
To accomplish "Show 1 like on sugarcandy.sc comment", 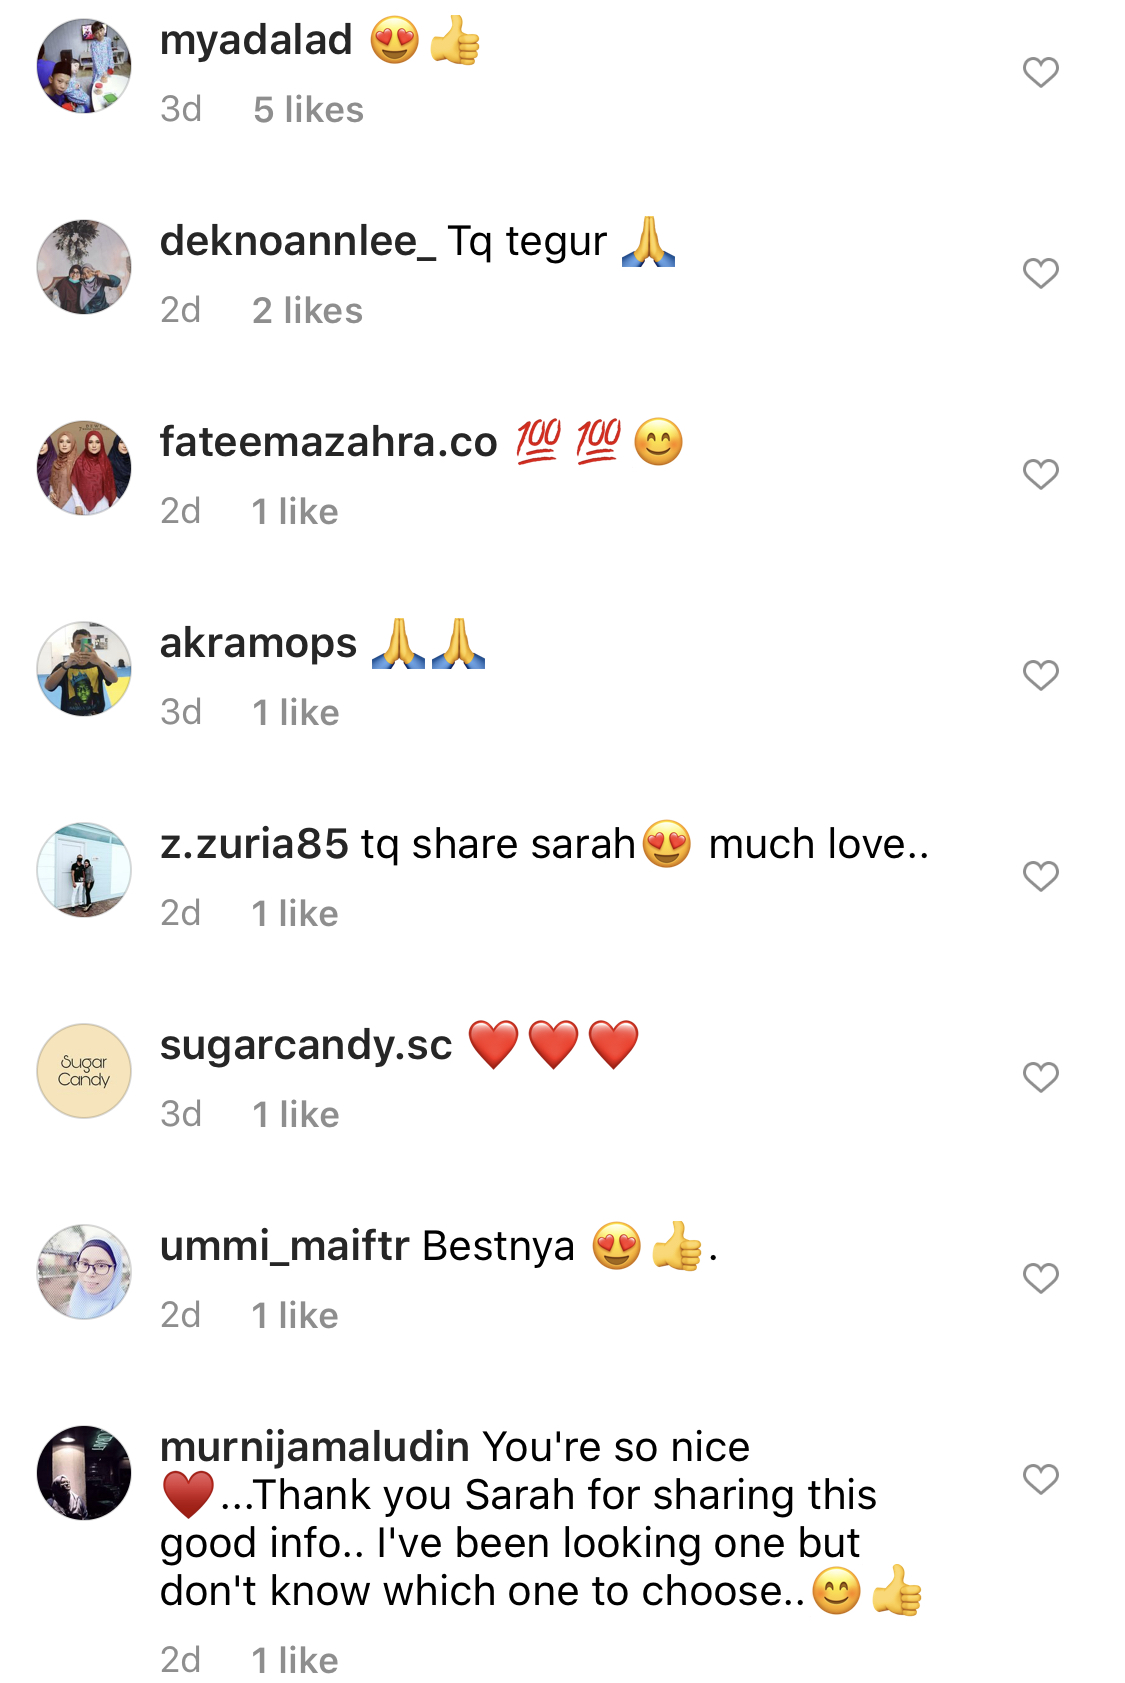I will (295, 1115).
